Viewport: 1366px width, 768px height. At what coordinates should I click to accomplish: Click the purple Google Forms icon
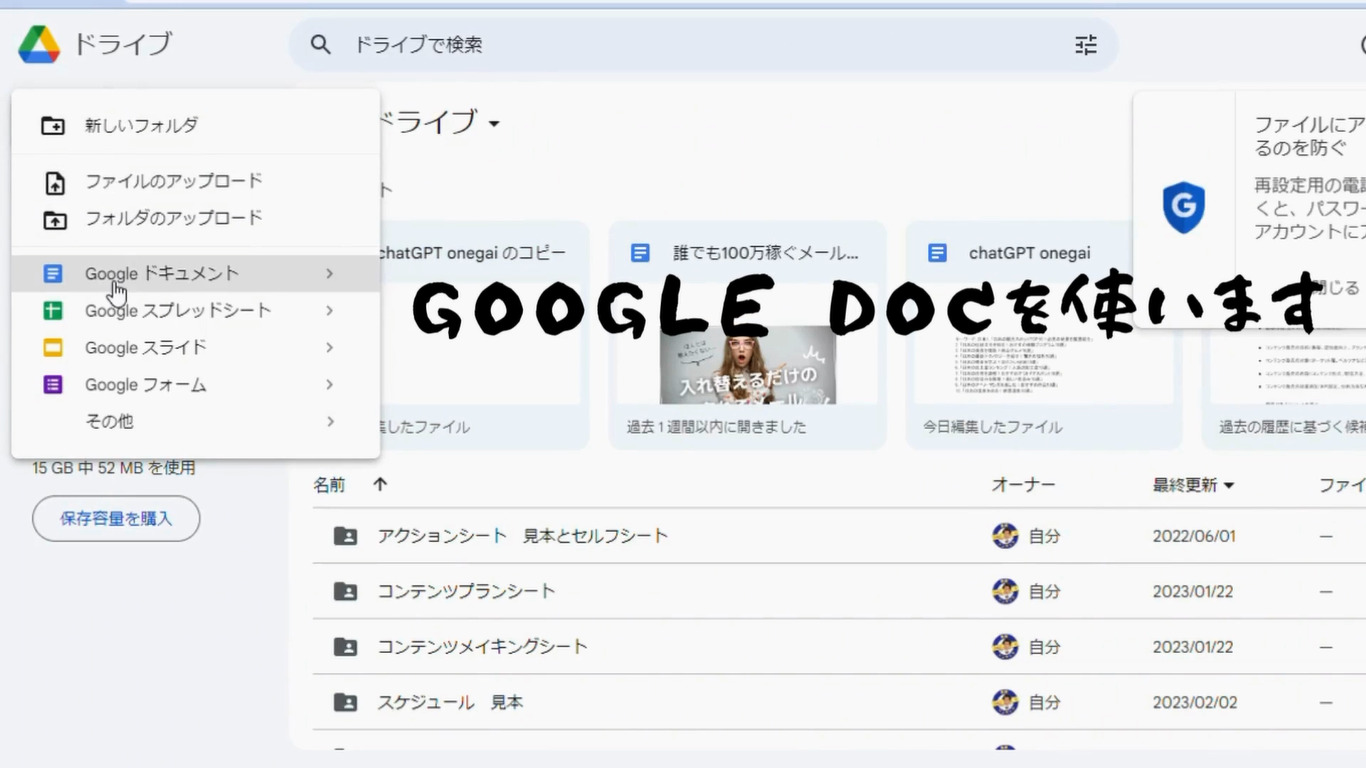click(x=53, y=385)
